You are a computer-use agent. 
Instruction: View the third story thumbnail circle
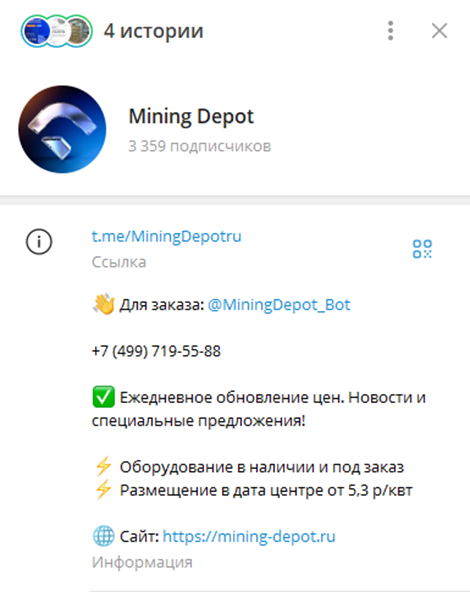pyautogui.click(x=78, y=31)
